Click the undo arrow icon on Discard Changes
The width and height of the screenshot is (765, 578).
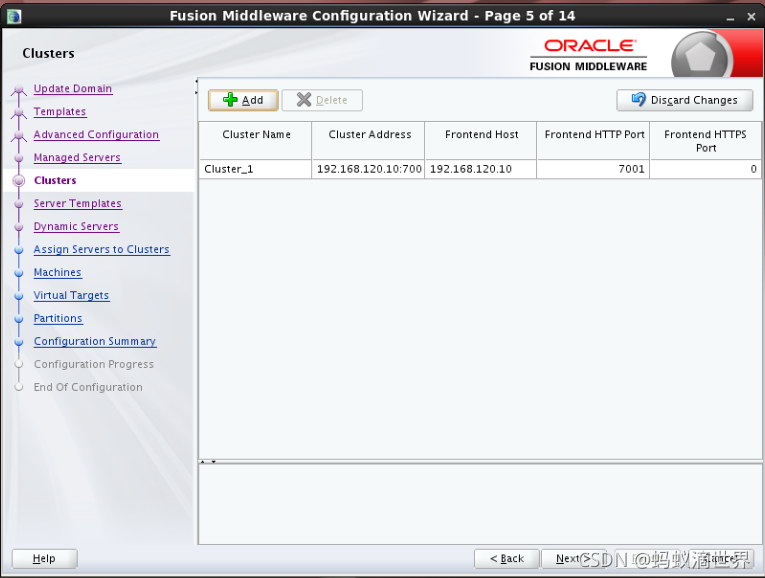(x=638, y=99)
